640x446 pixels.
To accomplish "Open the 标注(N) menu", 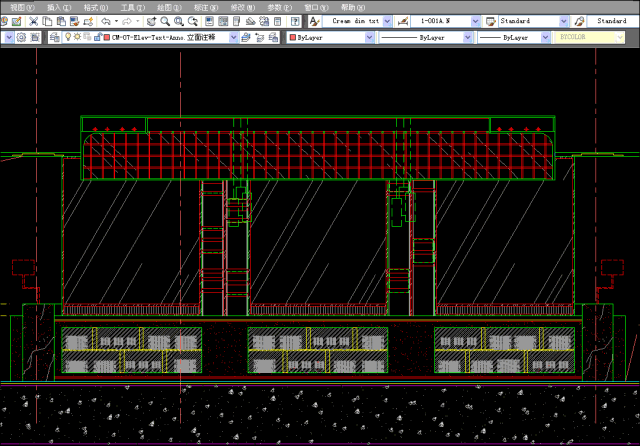I will pyautogui.click(x=206, y=7).
